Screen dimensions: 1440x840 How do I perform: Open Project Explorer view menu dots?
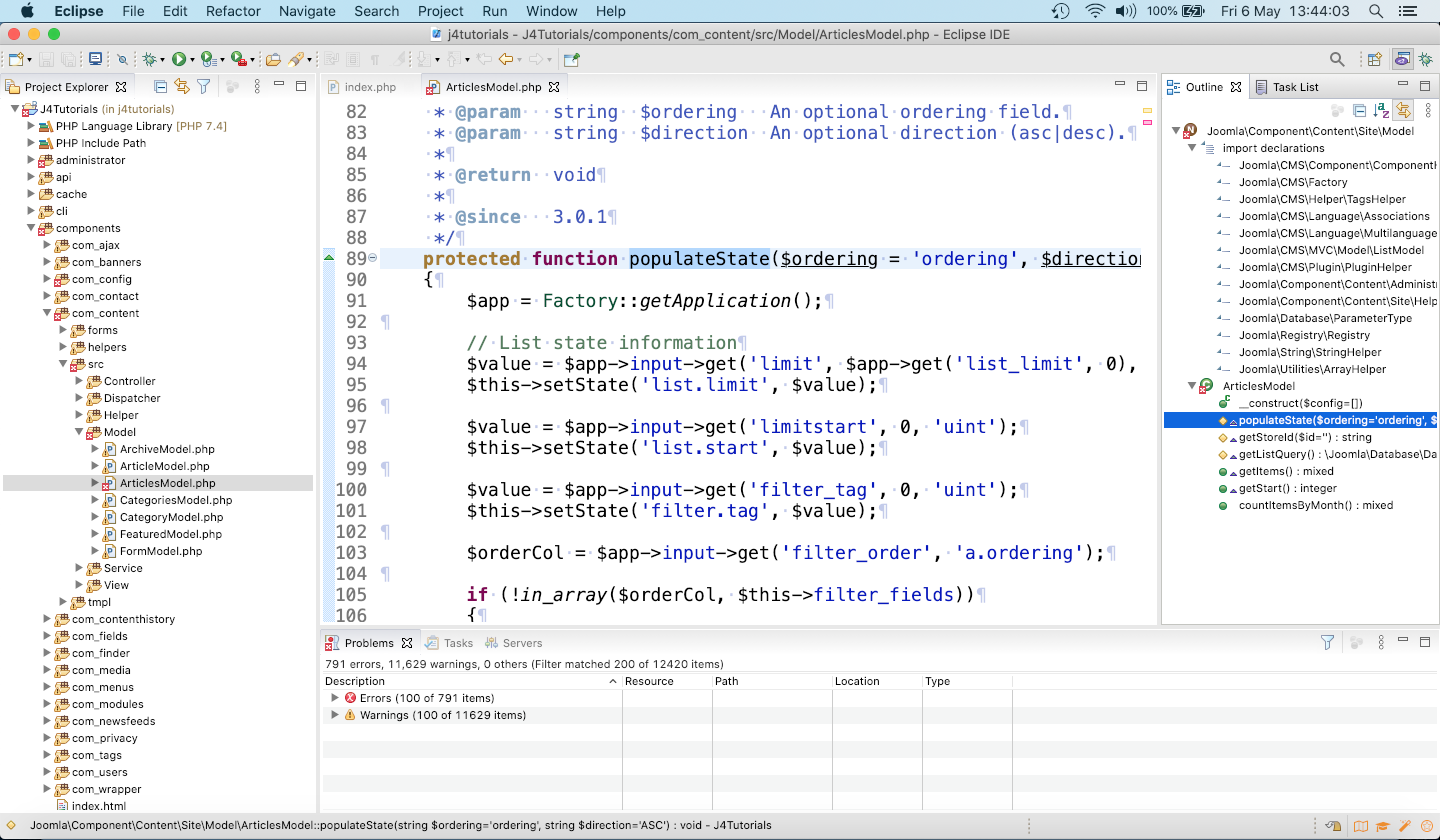click(257, 87)
